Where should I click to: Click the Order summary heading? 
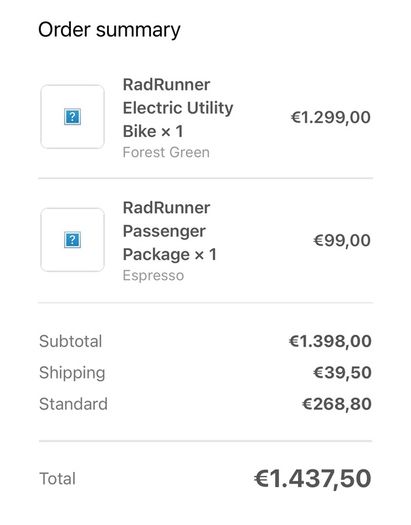click(109, 30)
